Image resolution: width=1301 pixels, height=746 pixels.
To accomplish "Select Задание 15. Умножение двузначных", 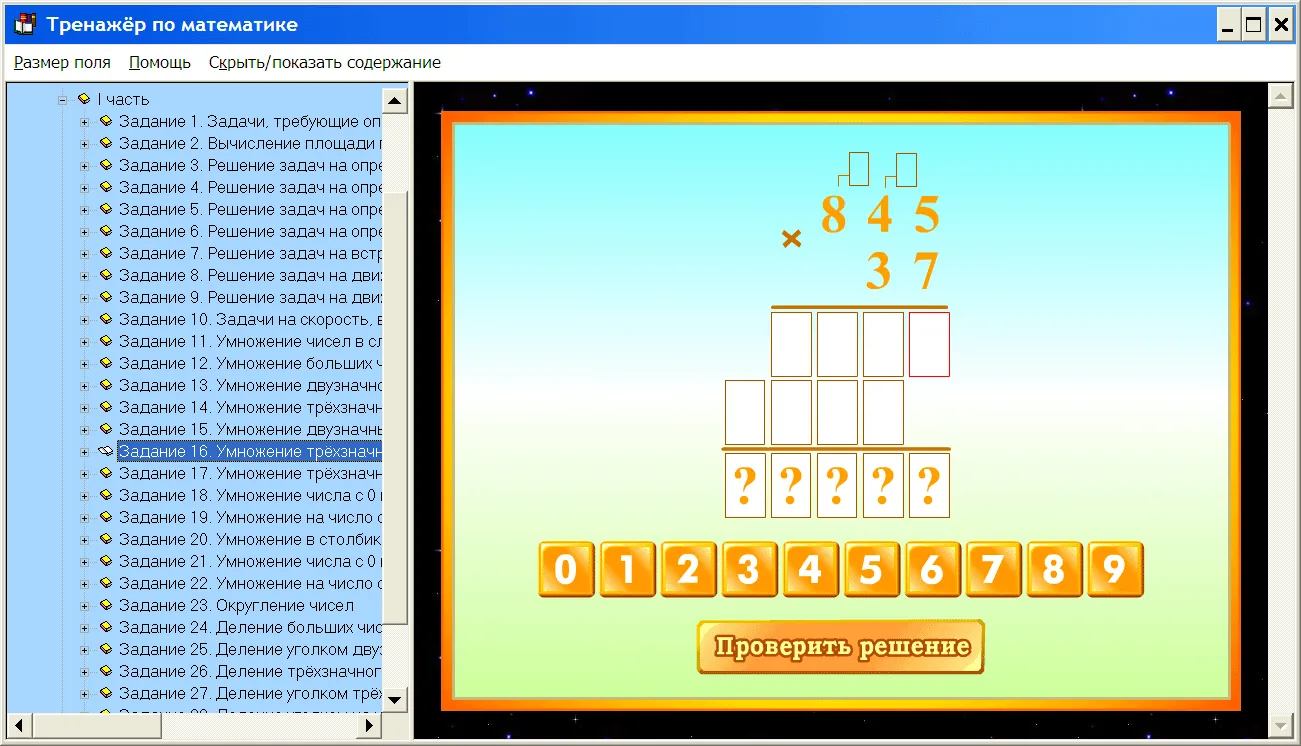I will pos(250,430).
